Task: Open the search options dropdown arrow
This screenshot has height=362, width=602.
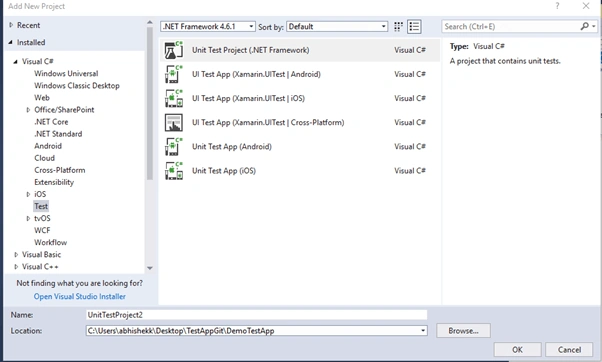Action: [594, 26]
